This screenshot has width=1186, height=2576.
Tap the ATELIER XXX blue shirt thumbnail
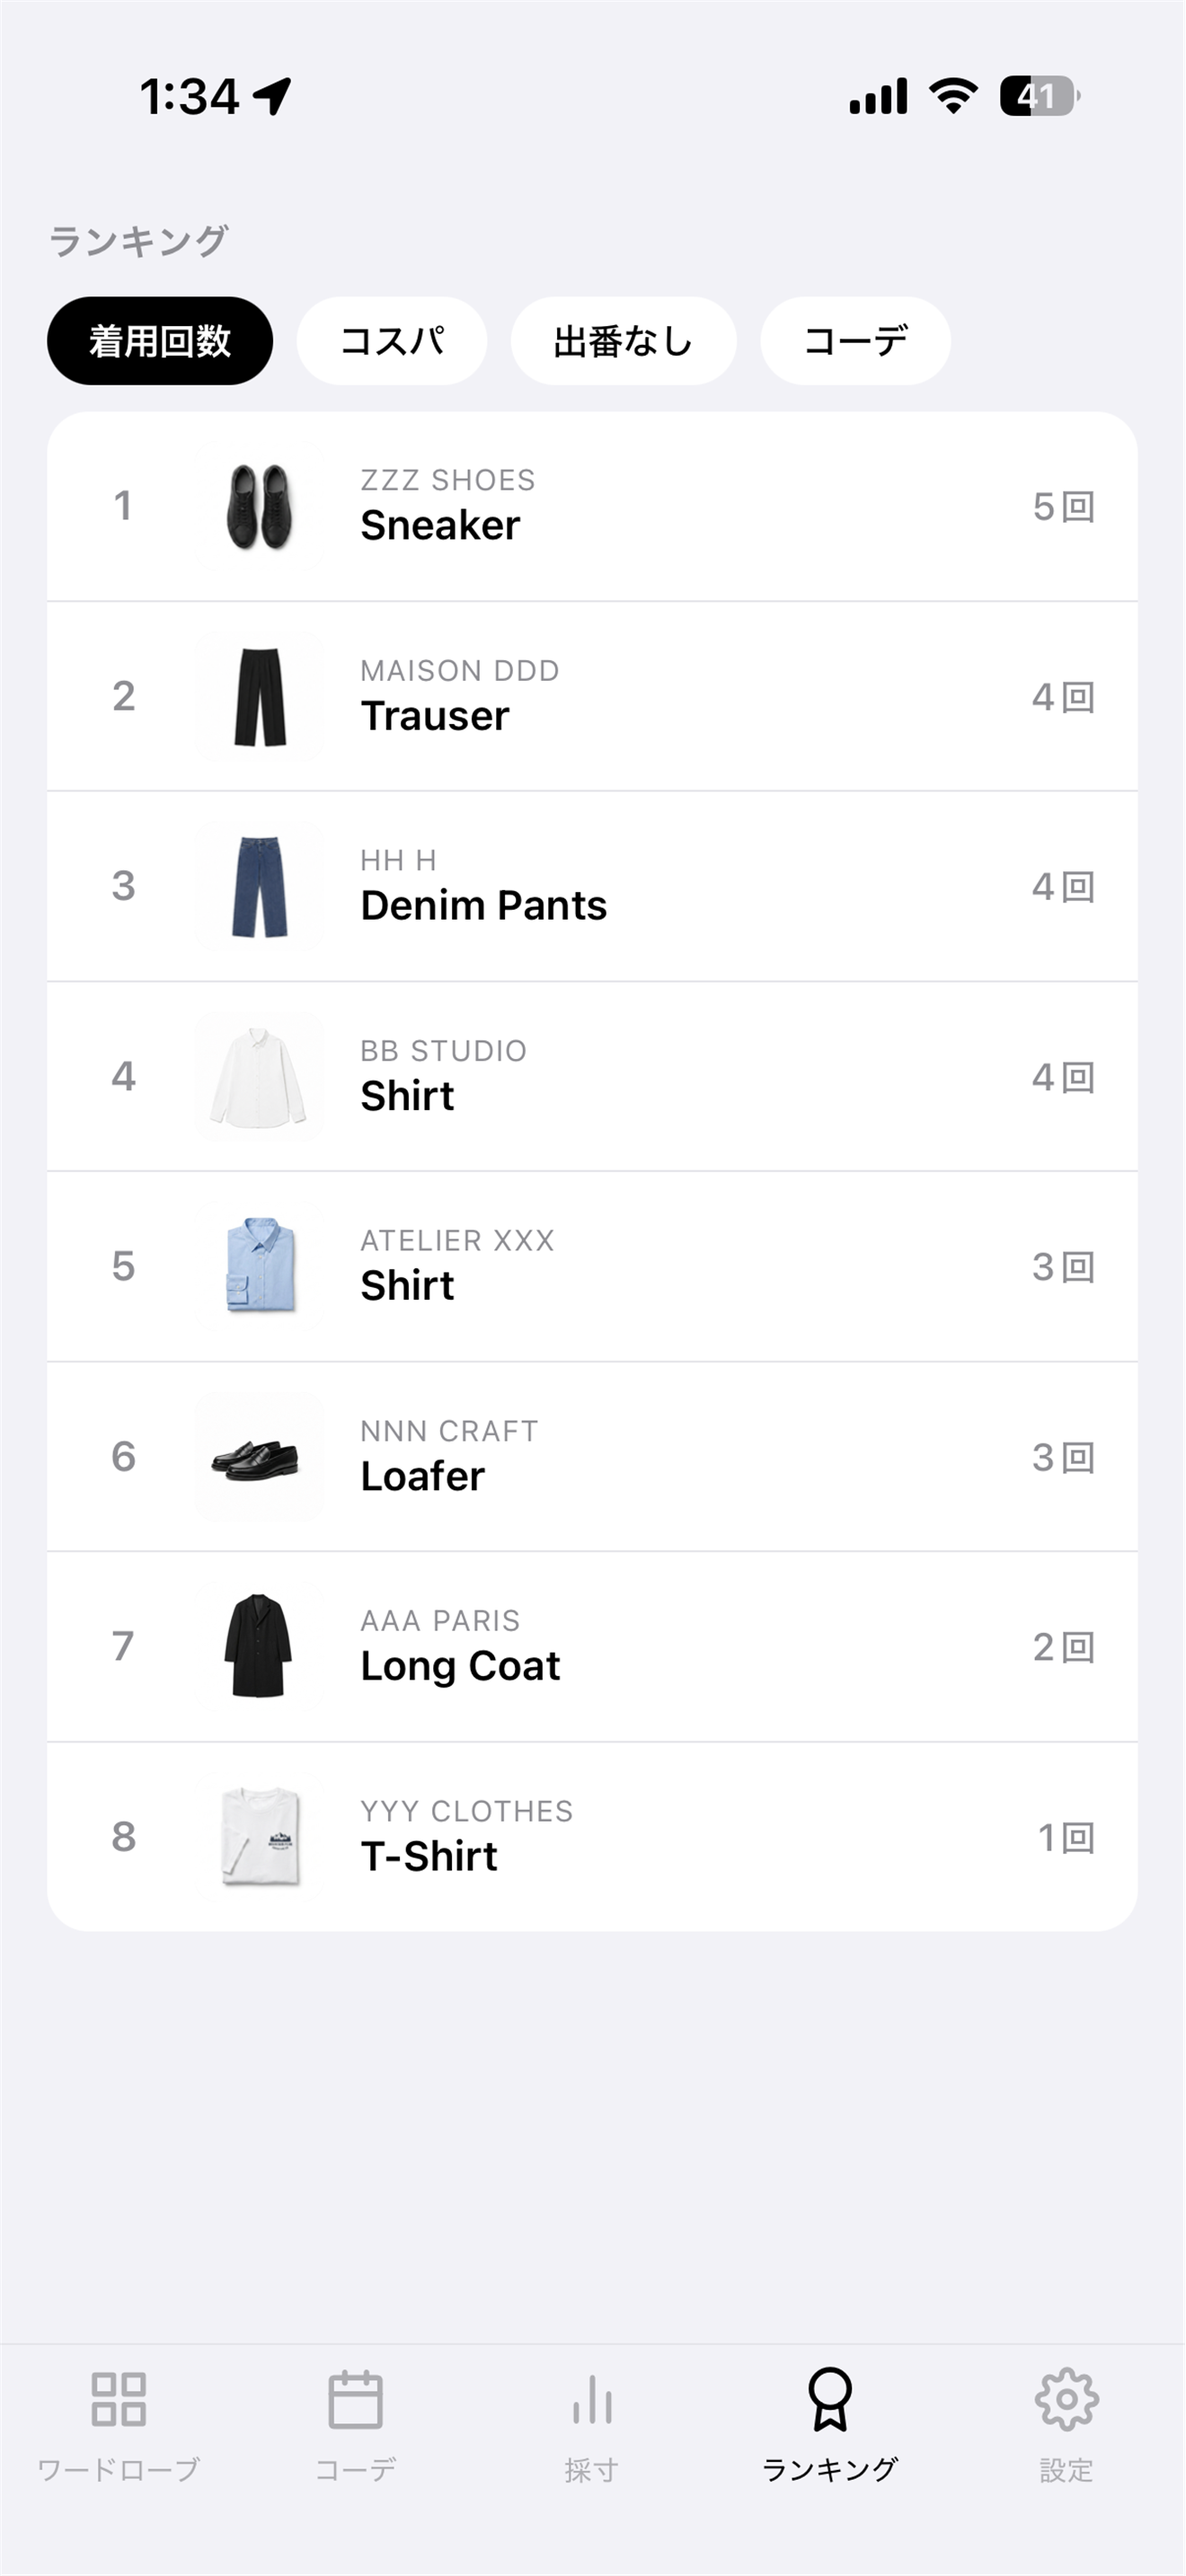(x=260, y=1266)
